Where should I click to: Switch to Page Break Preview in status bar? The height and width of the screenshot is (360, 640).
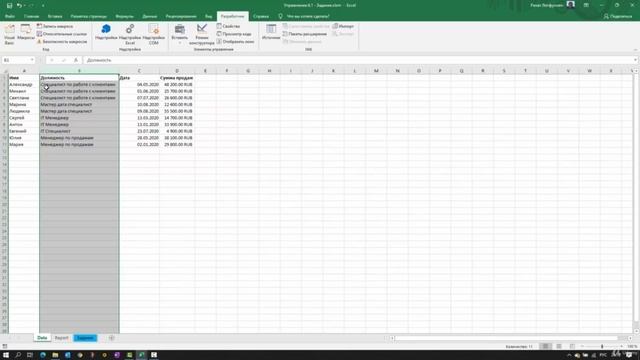click(572, 347)
